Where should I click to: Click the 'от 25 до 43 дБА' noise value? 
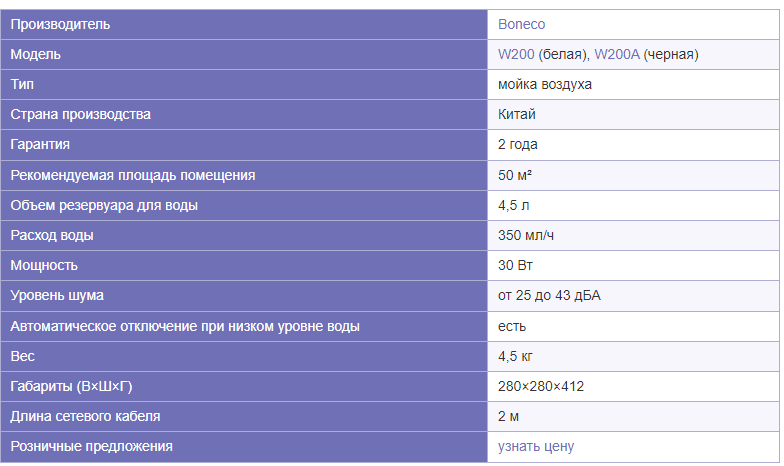(549, 295)
